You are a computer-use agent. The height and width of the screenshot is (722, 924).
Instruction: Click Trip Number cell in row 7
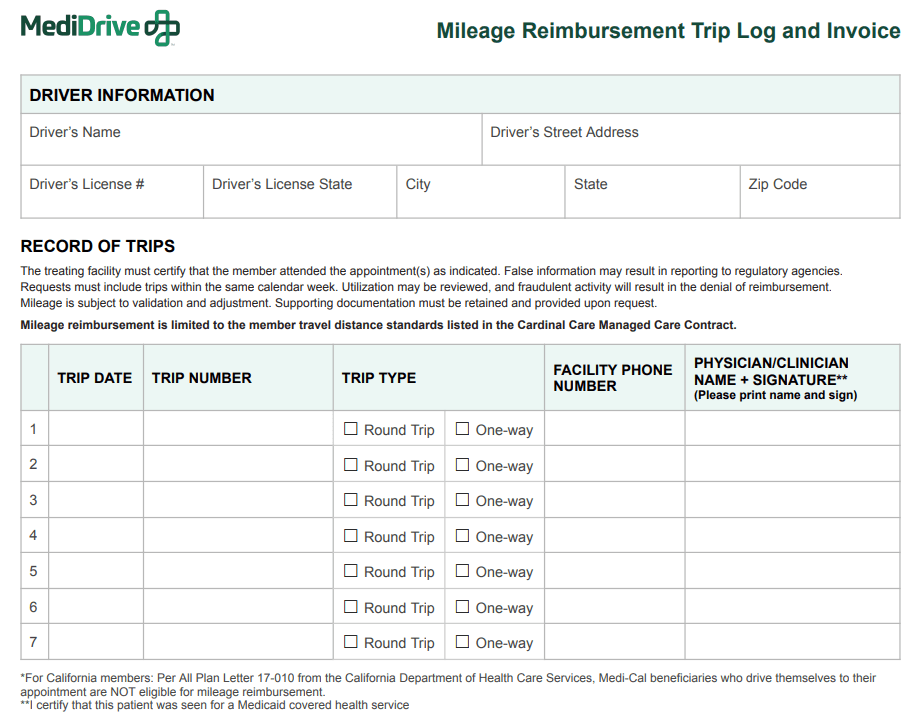tap(238, 641)
